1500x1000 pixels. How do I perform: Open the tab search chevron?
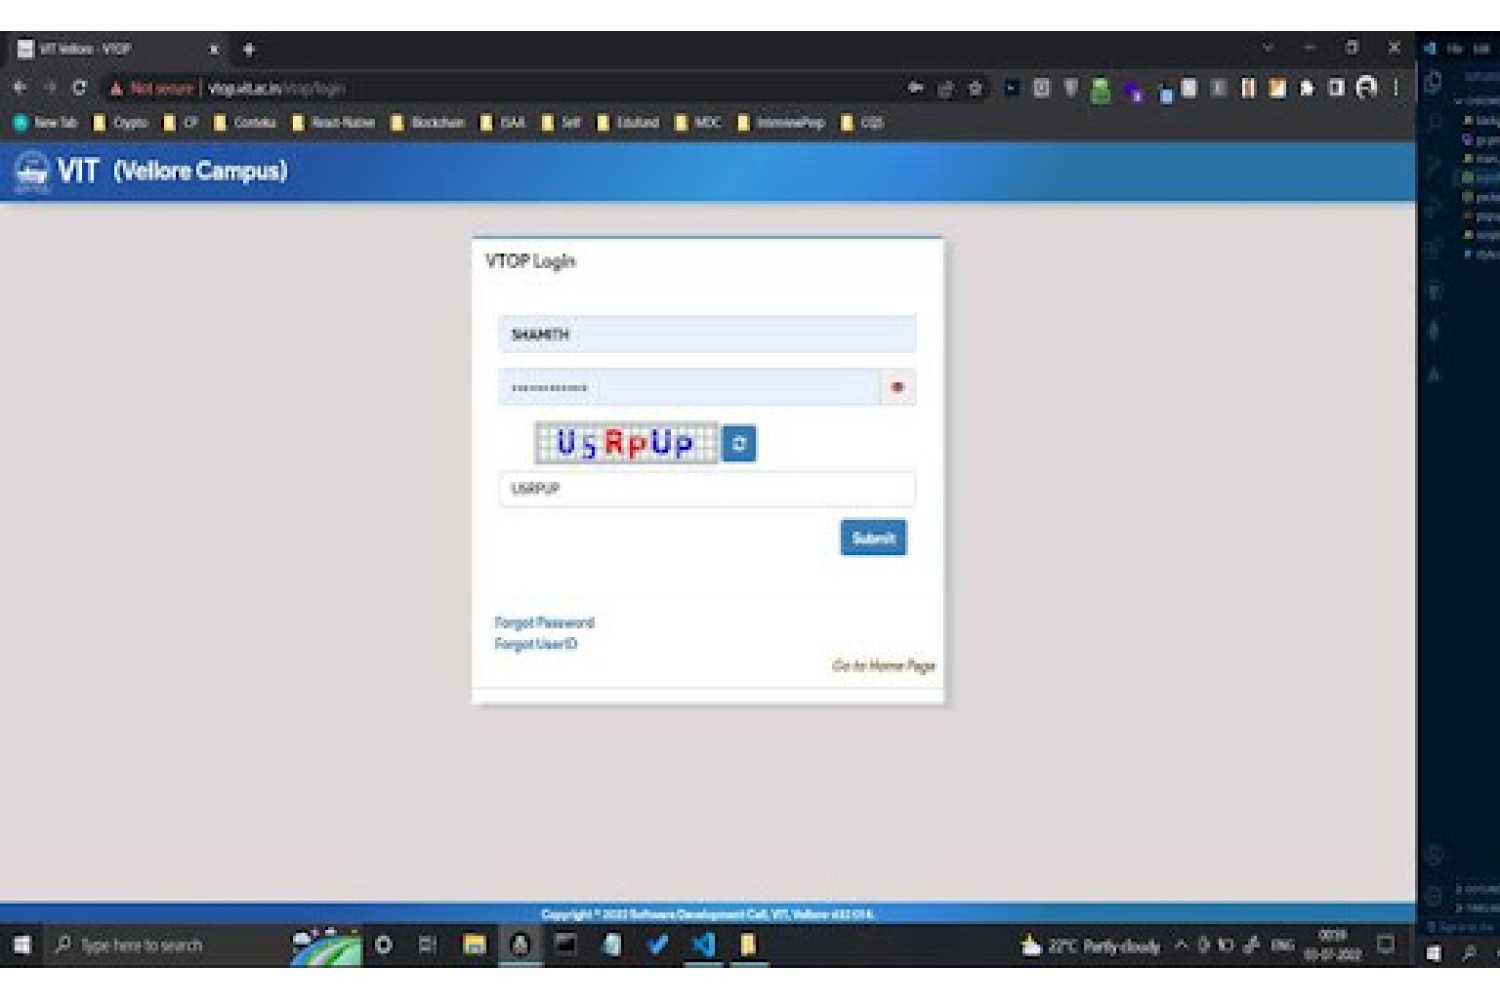[1267, 48]
